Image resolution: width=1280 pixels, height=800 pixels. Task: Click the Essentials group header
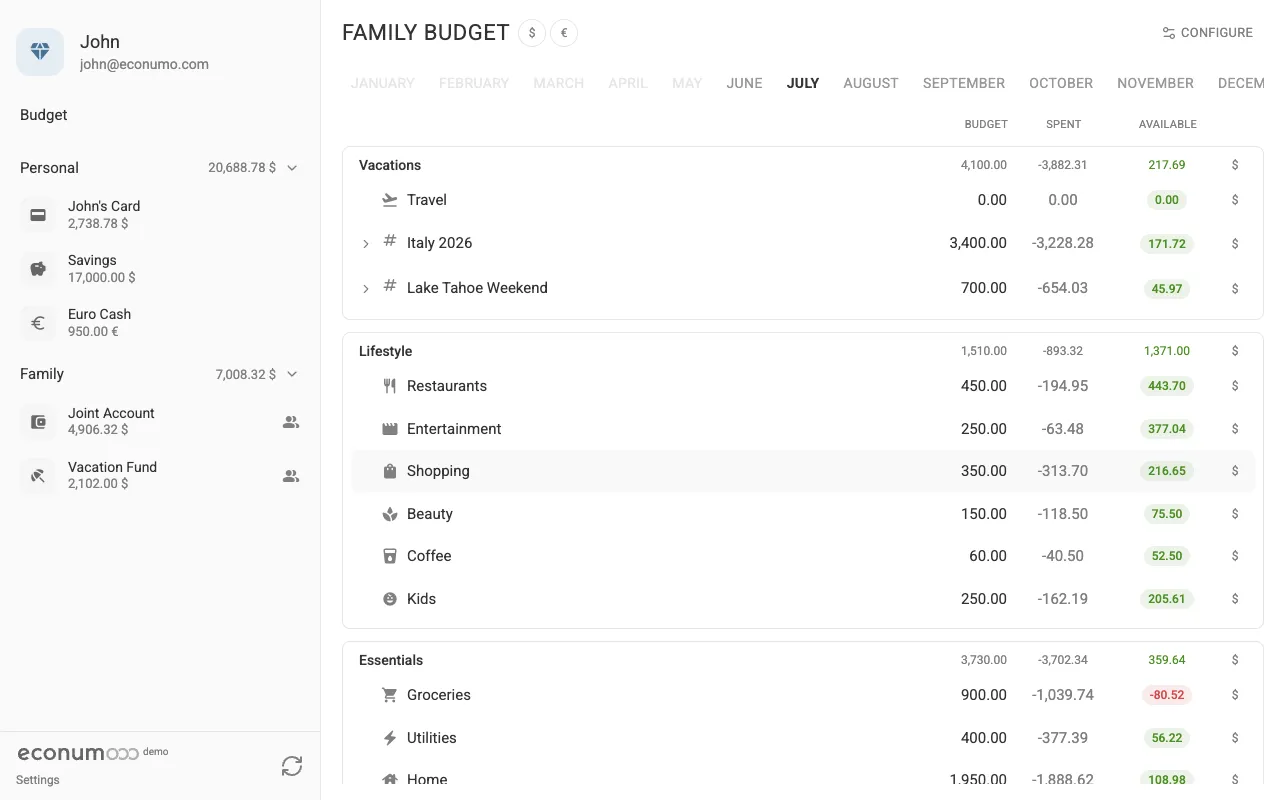tap(391, 660)
